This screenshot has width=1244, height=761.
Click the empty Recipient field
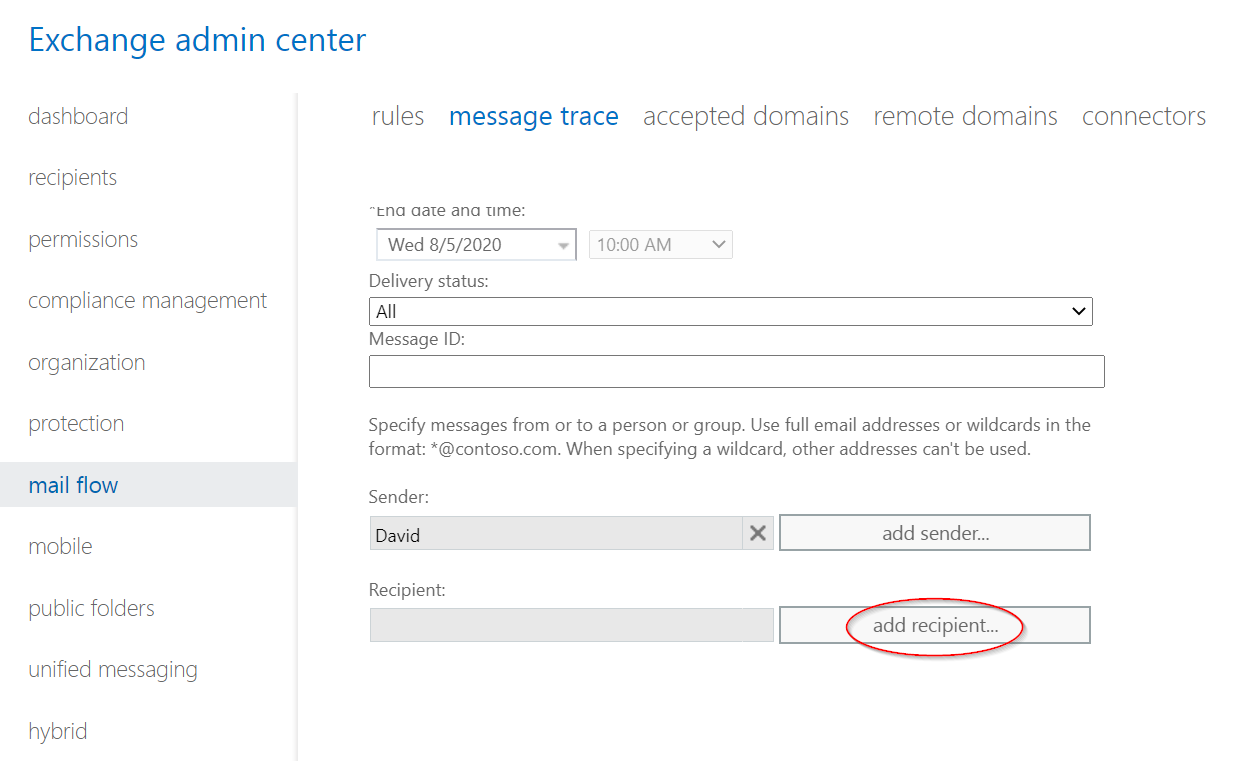pos(571,626)
